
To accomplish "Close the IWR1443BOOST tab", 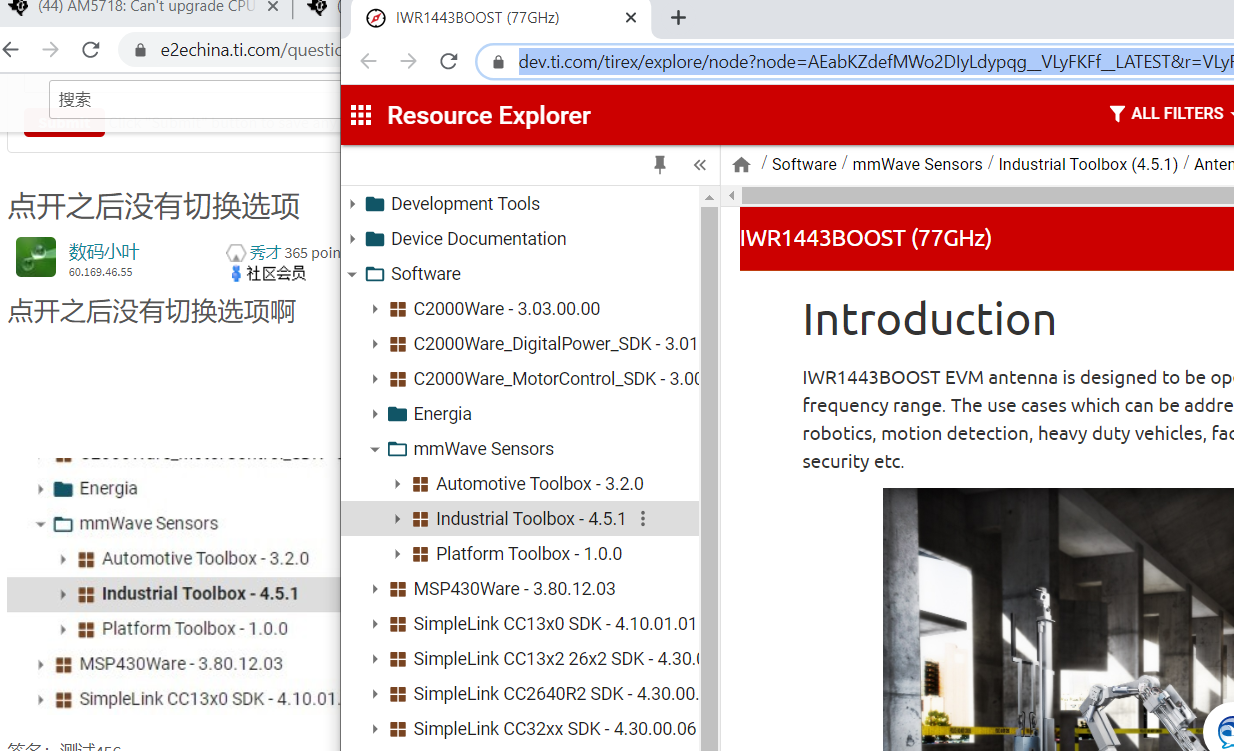I will click(x=631, y=18).
